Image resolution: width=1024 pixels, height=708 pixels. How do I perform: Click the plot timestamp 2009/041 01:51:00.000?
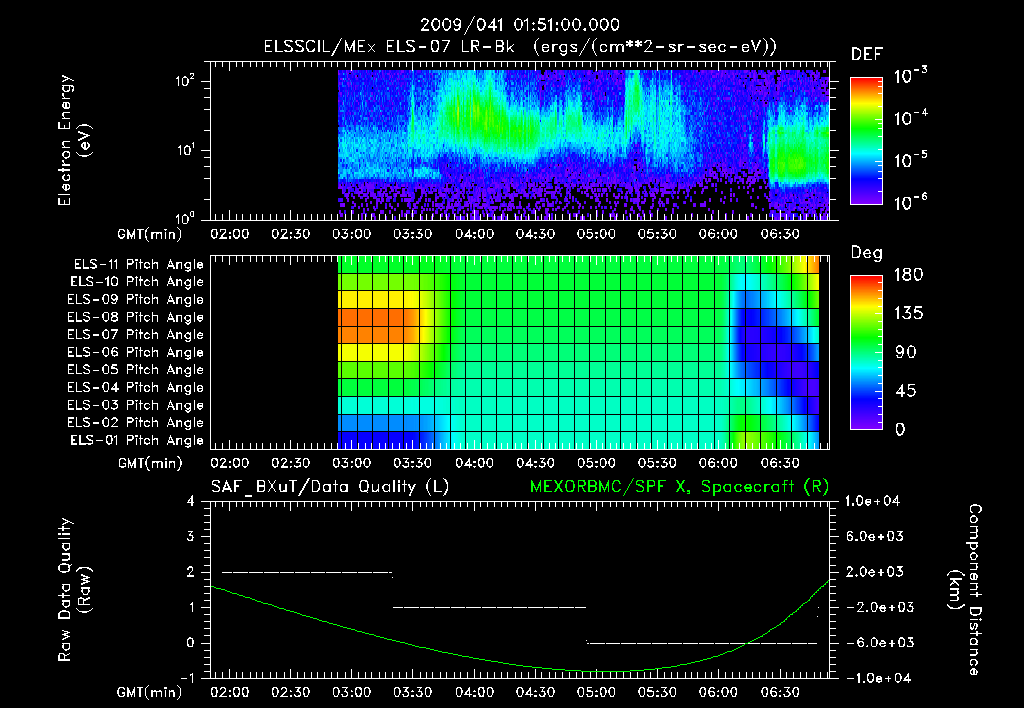coord(520,25)
